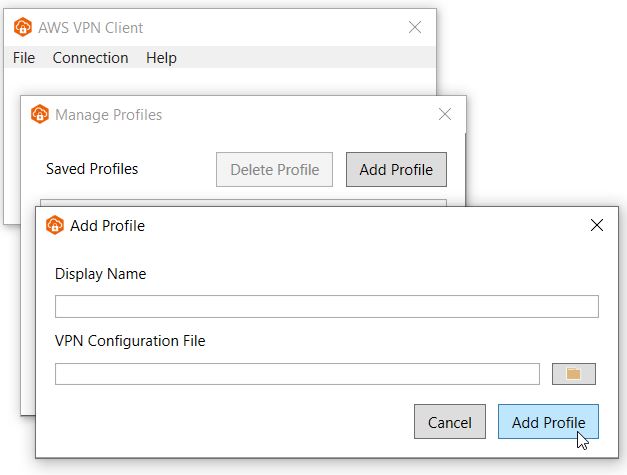The height and width of the screenshot is (475, 627).
Task: Close the Manage Profiles window
Action: [445, 114]
